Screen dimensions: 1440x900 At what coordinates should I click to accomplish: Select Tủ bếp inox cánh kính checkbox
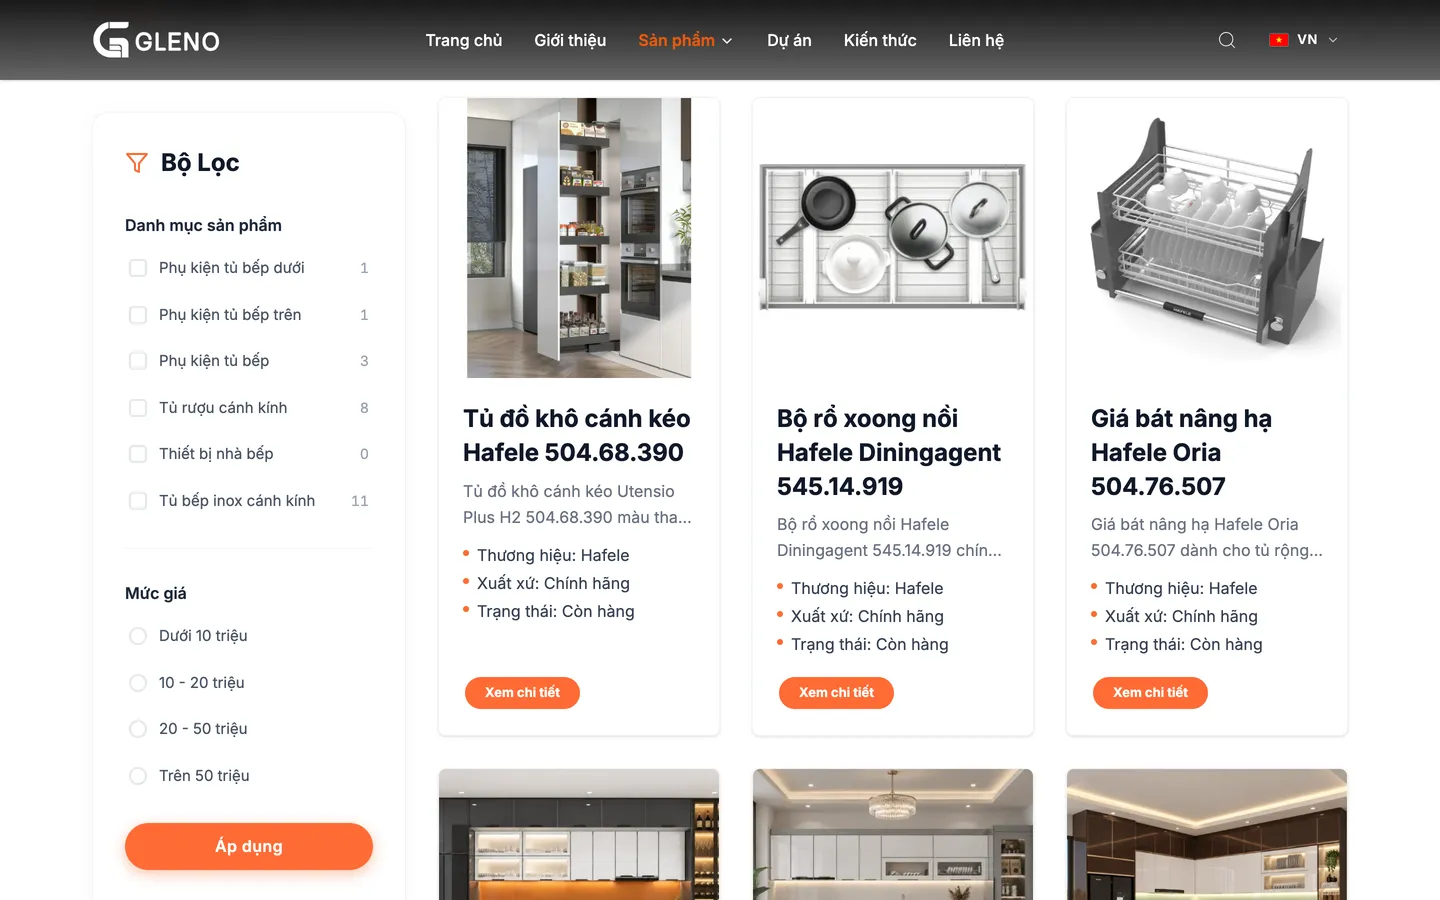[x=138, y=501]
